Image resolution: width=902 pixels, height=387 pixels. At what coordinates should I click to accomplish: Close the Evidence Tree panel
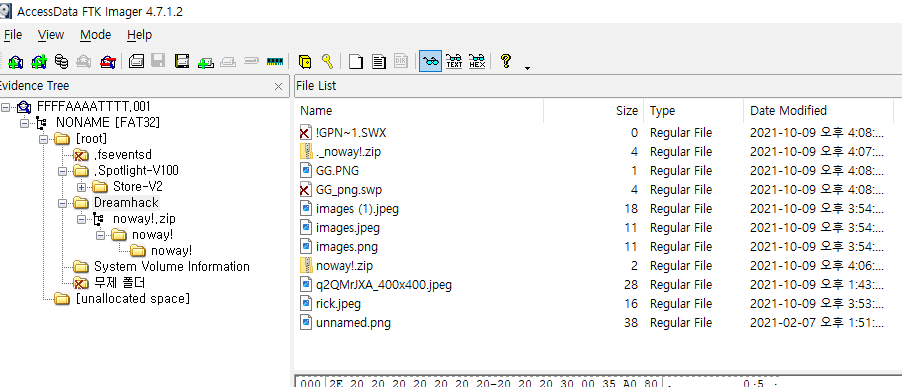(278, 87)
